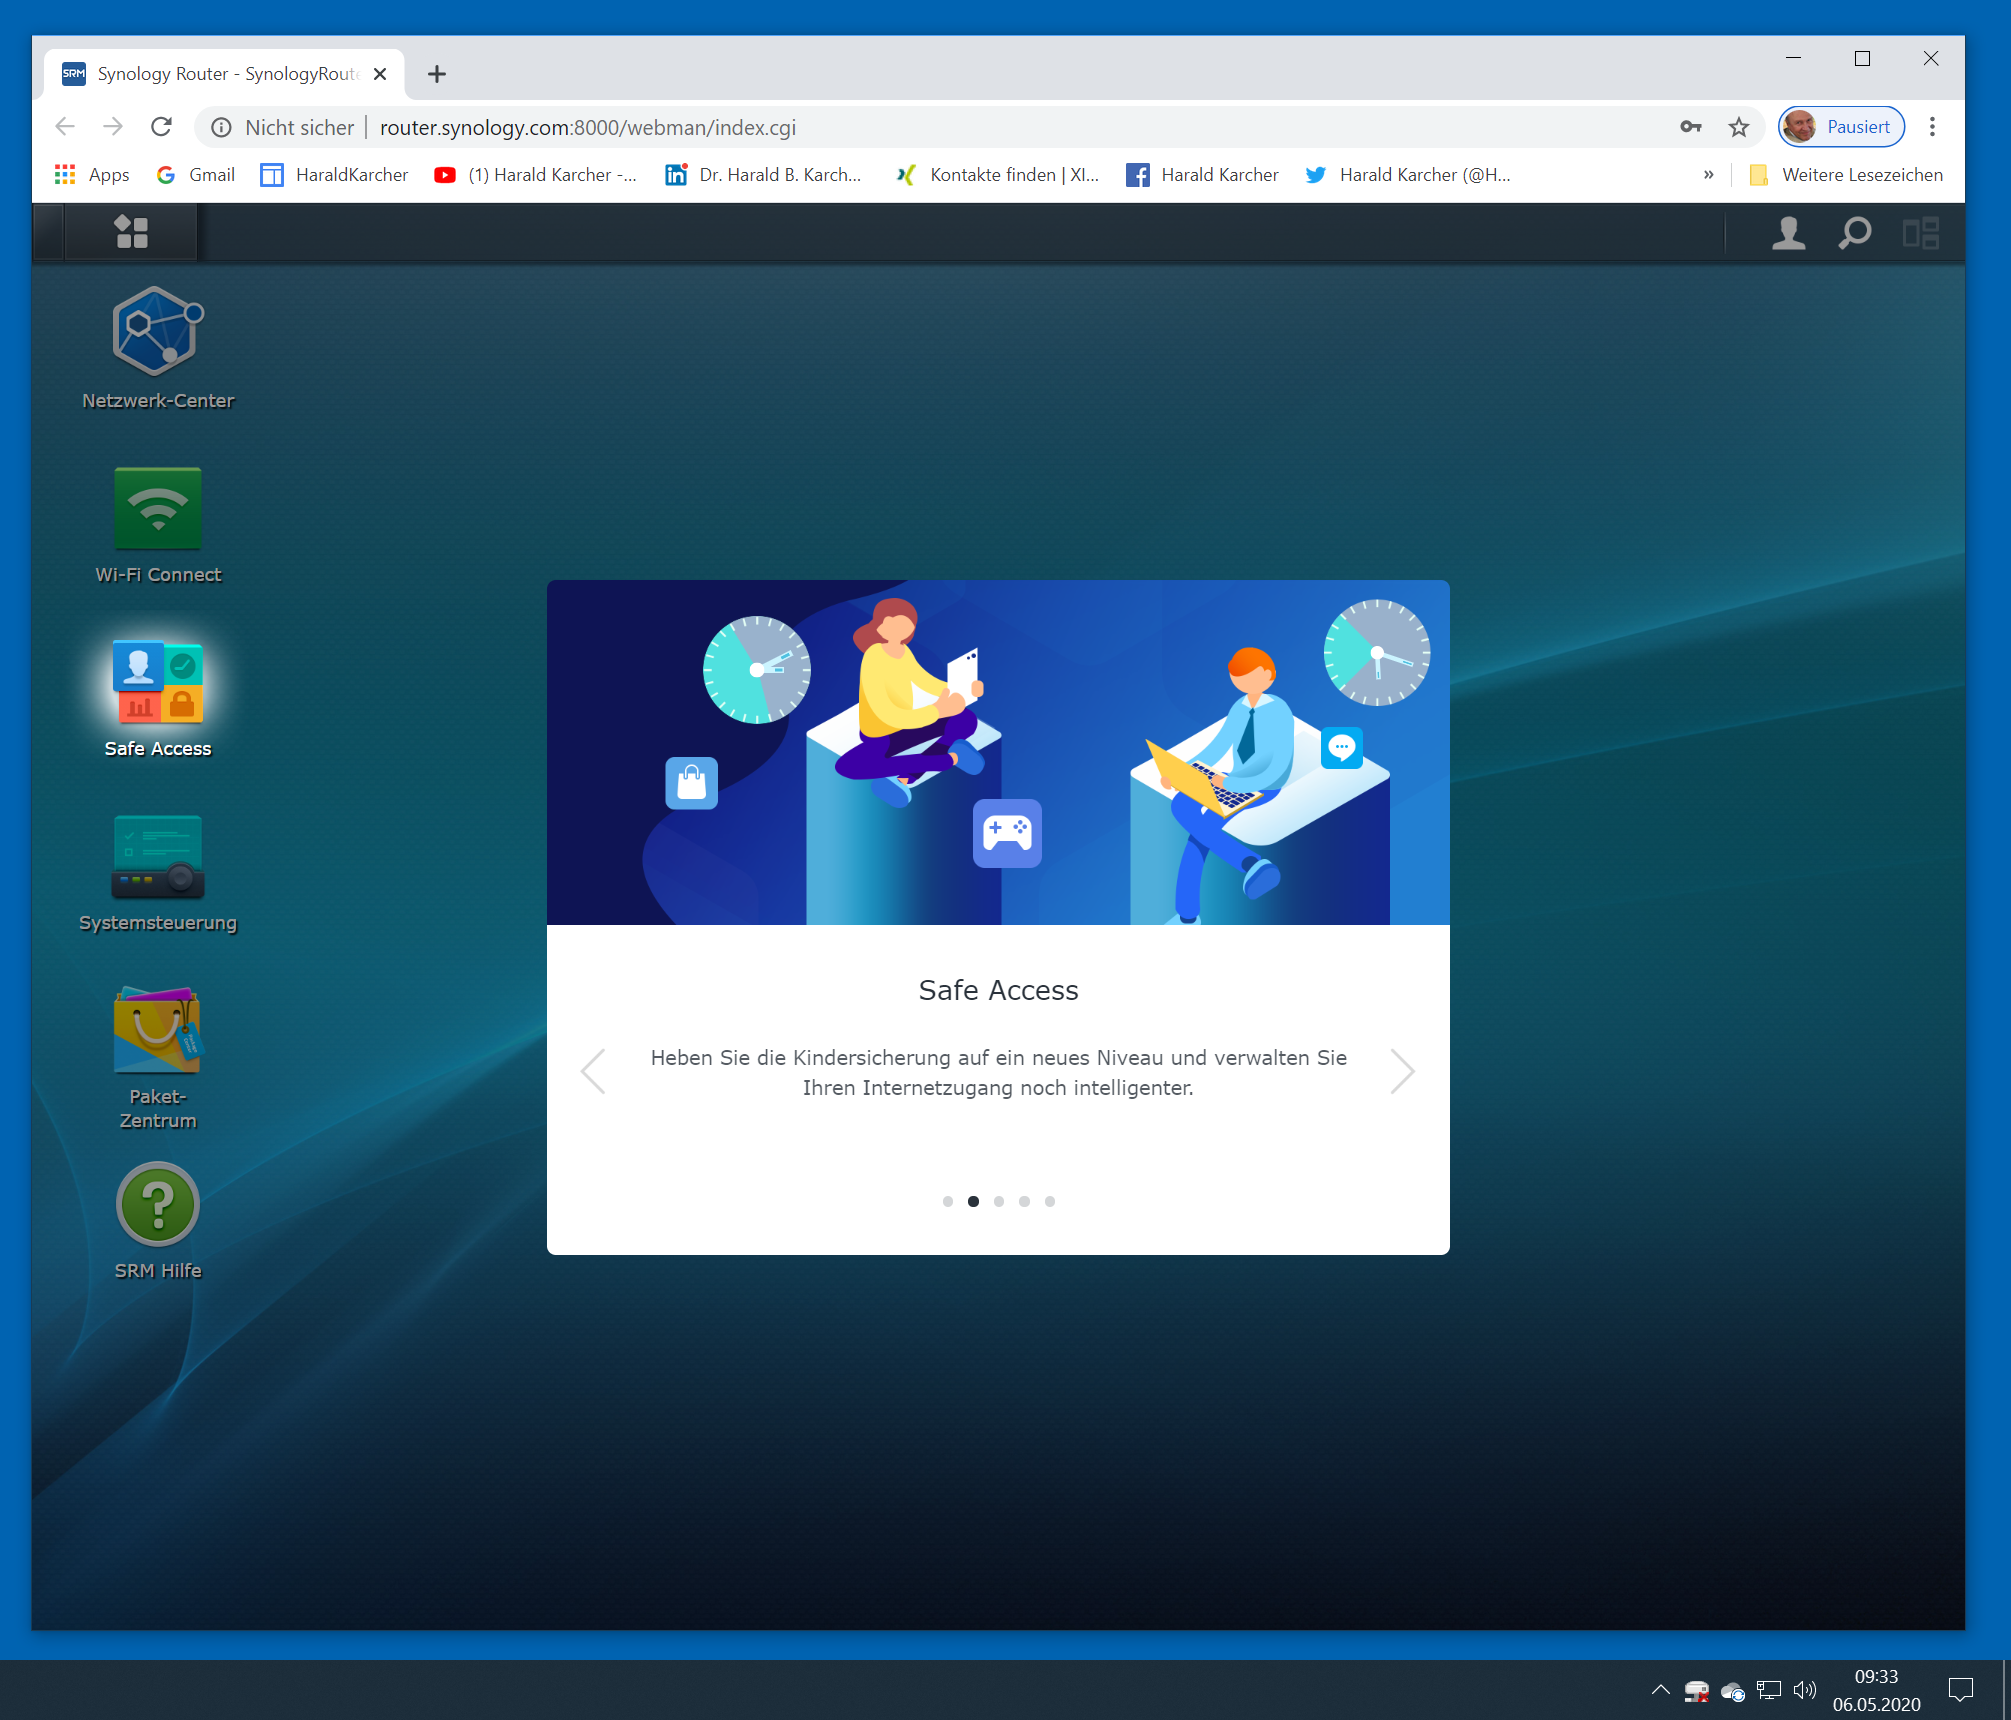Open the widgets panel icon in the SRM toolbar
Screen dimensions: 2011x1720
[x=1920, y=233]
